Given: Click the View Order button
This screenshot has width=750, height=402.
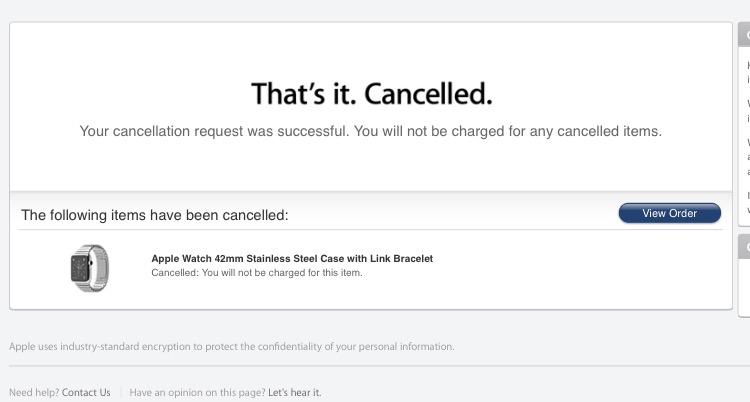Looking at the screenshot, I should click(x=669, y=213).
